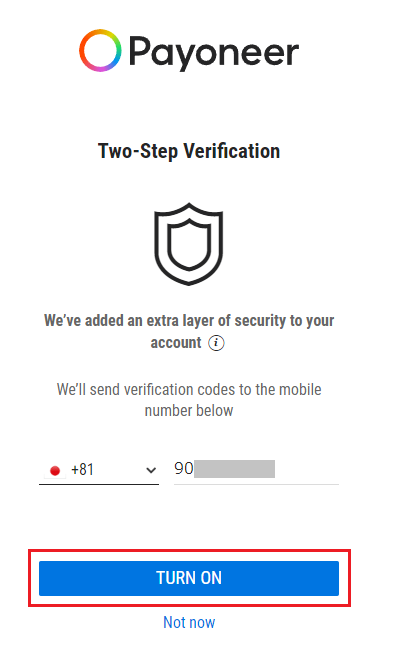Click the Payoneer rainbow ring logo

[100, 50]
